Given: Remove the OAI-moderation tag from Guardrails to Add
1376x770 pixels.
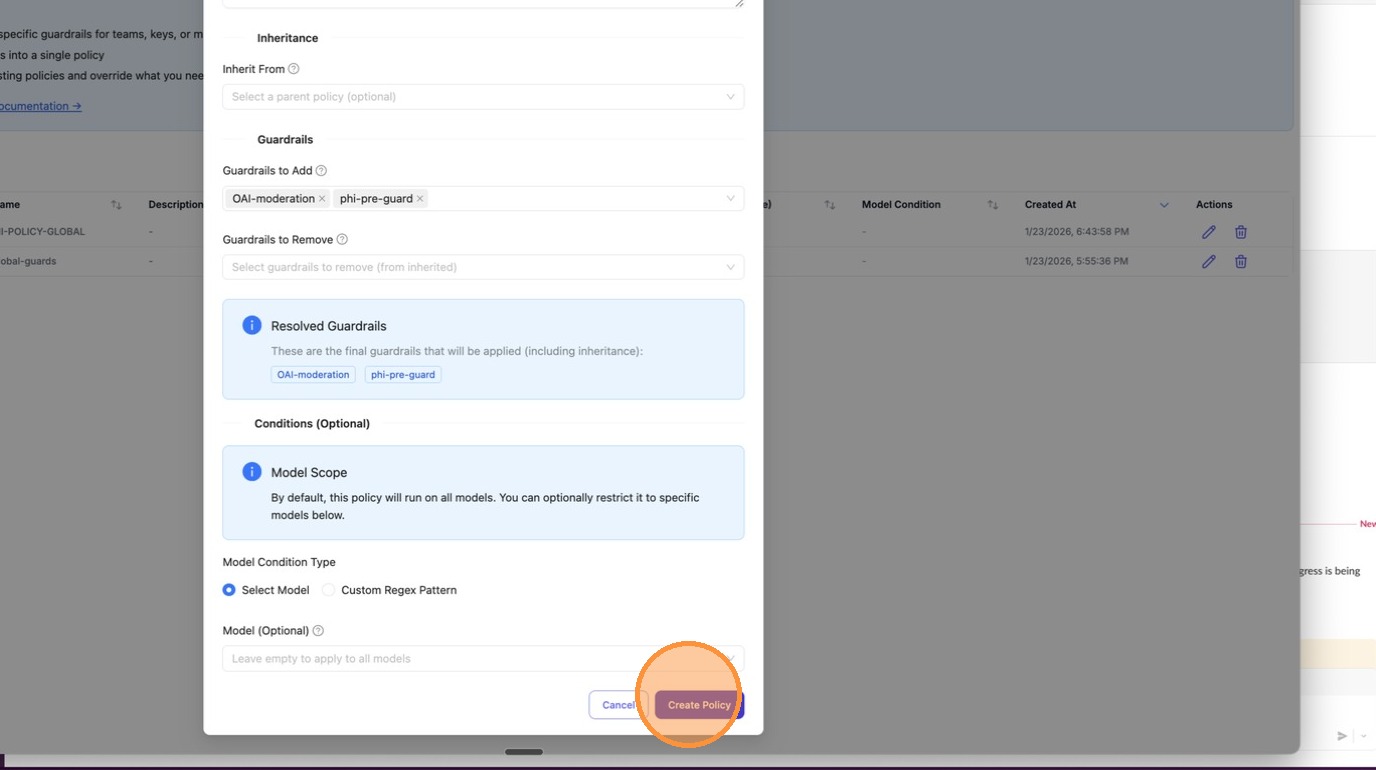Looking at the screenshot, I should pyautogui.click(x=322, y=199).
